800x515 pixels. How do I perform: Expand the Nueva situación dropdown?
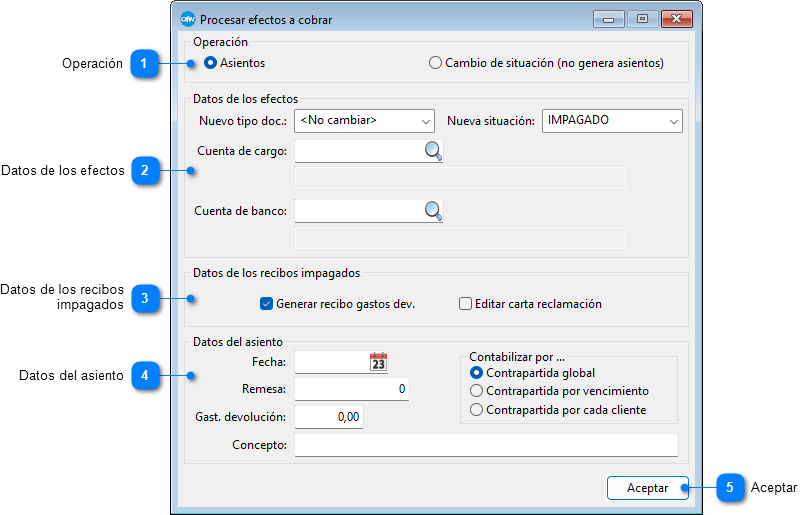click(612, 121)
